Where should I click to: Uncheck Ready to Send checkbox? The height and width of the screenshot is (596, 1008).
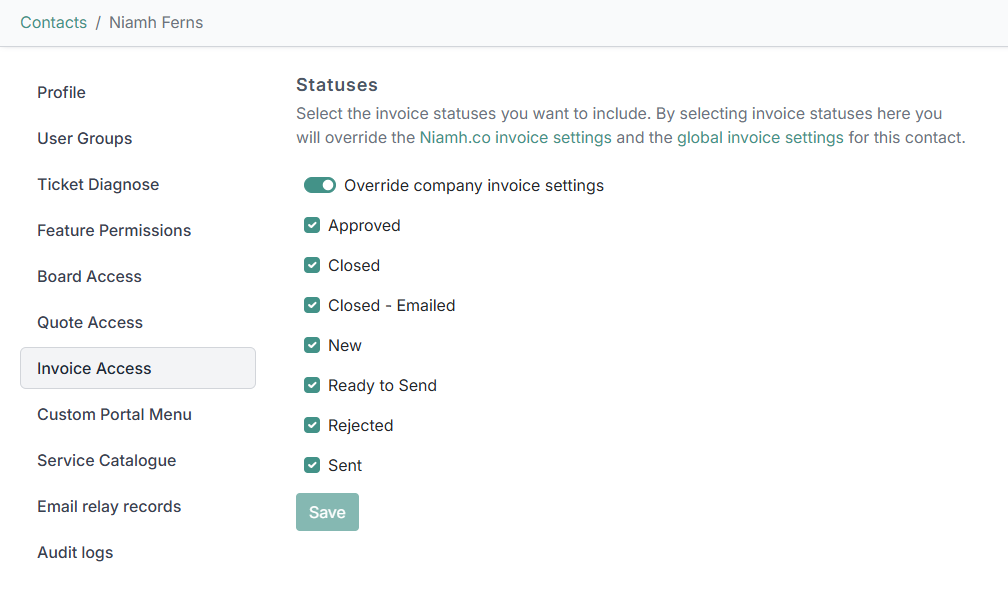coord(312,385)
